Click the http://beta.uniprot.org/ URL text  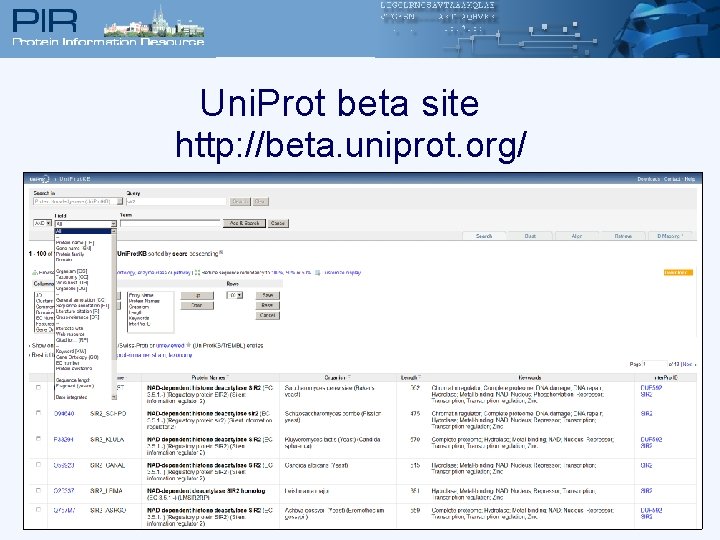tap(351, 145)
